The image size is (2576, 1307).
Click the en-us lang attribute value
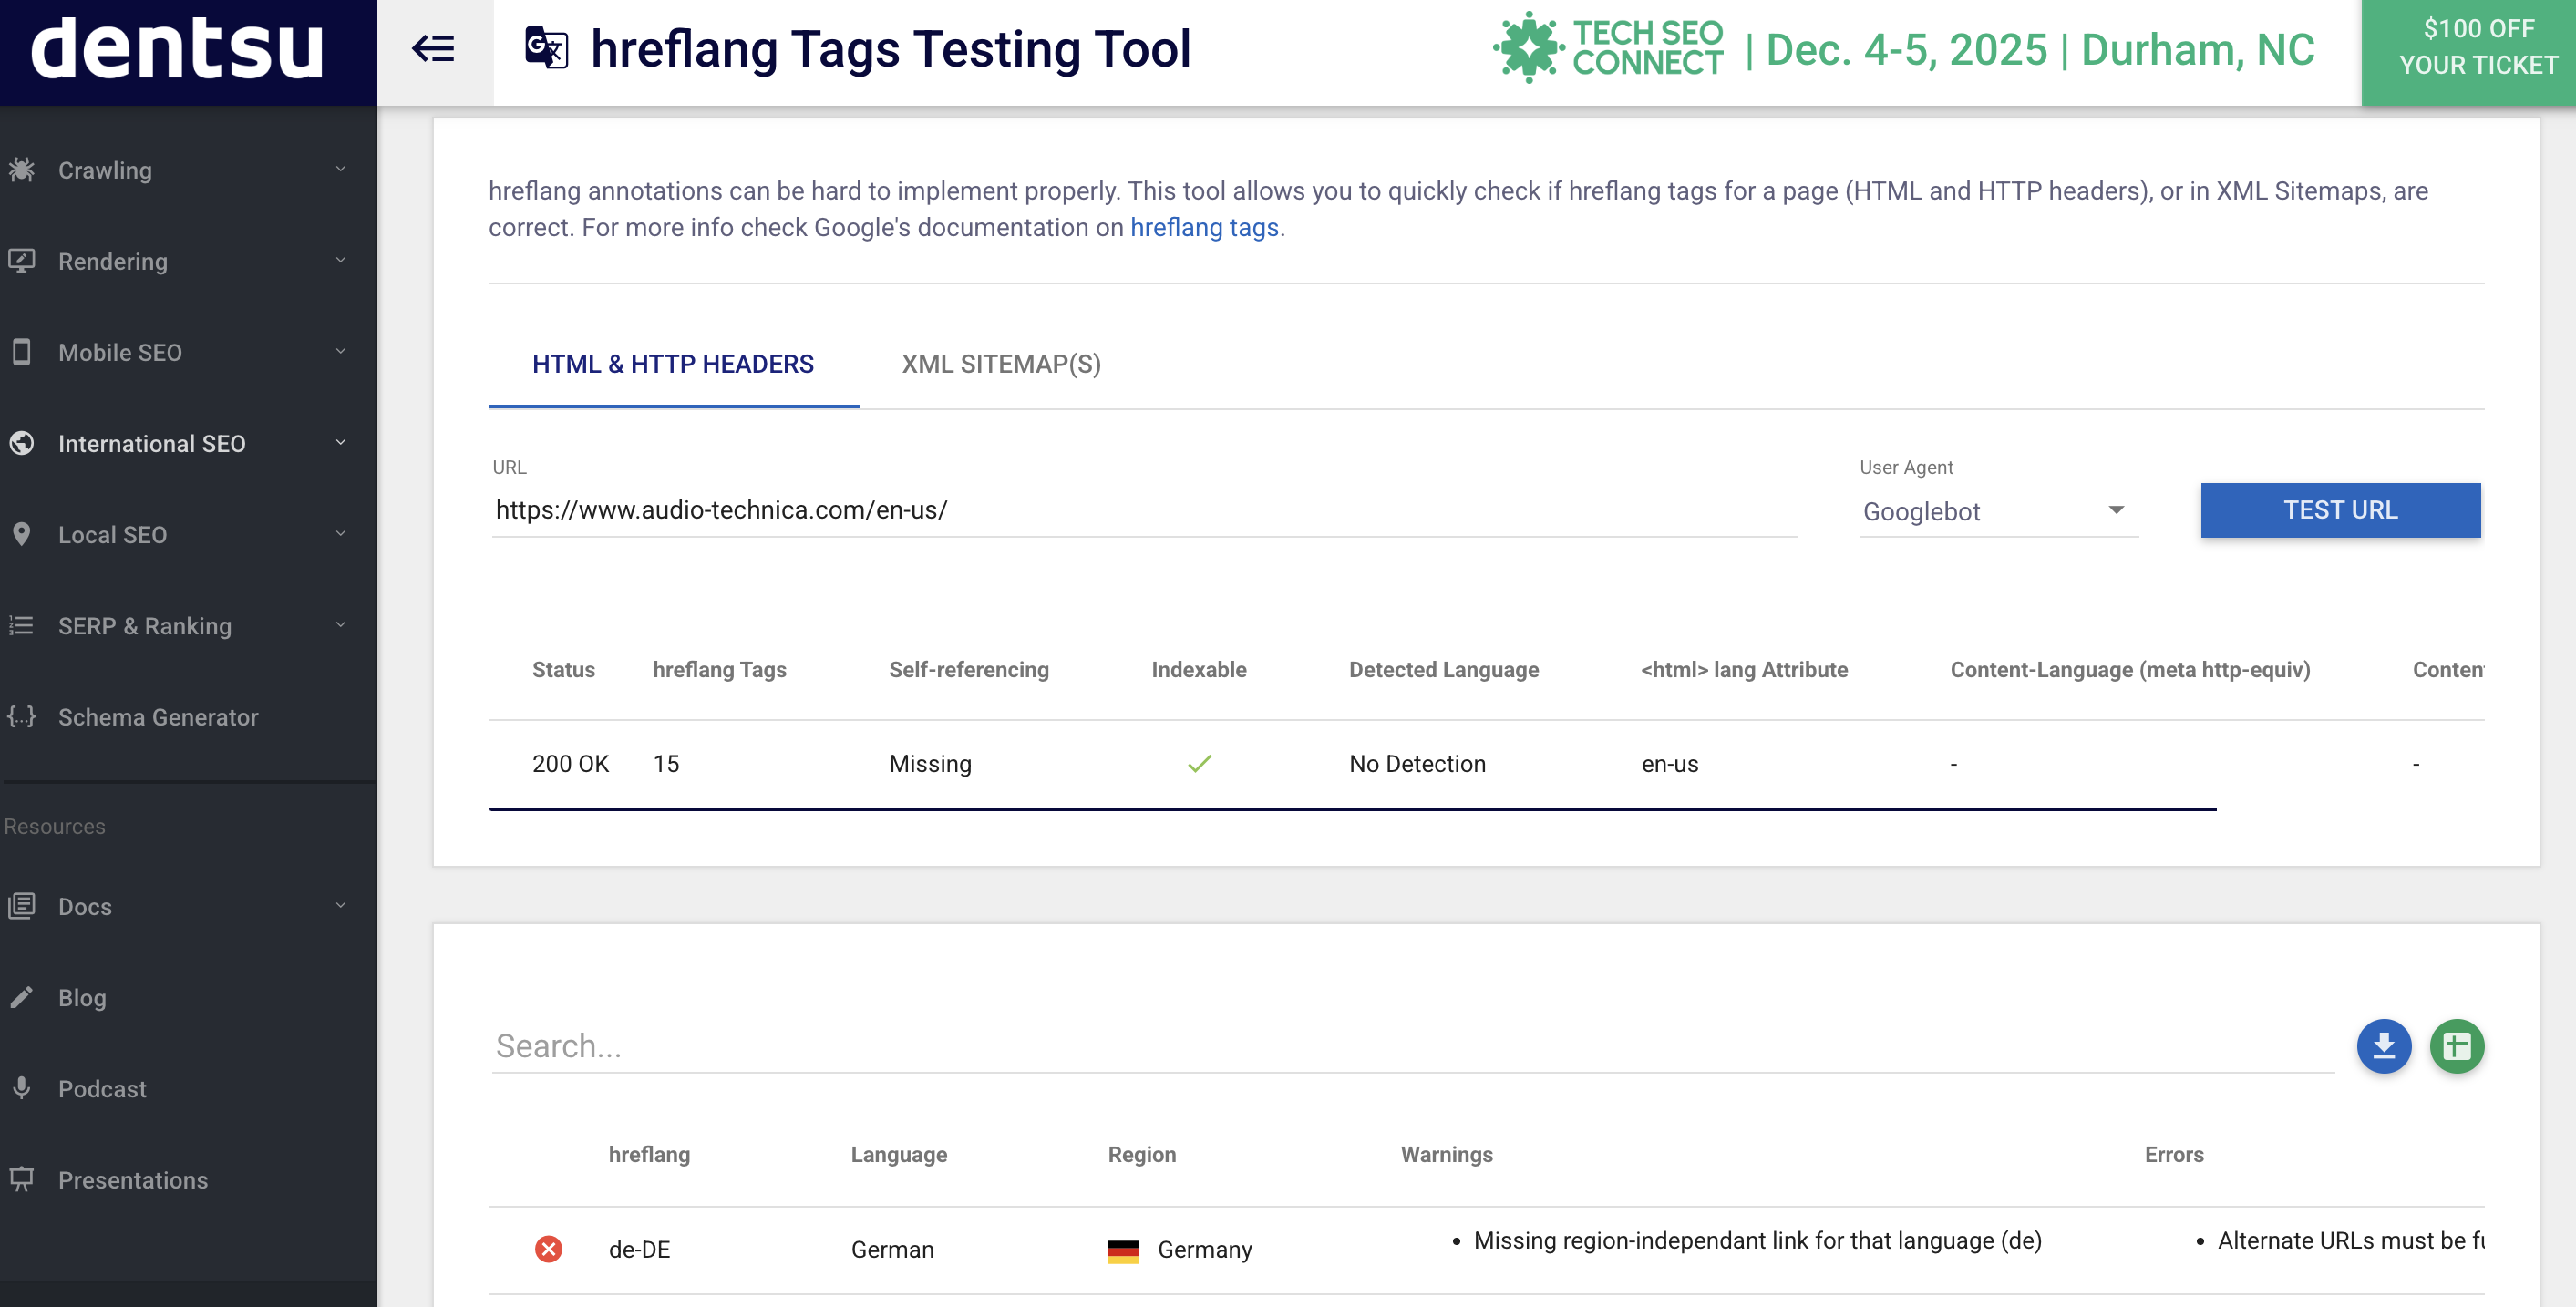pos(1669,763)
